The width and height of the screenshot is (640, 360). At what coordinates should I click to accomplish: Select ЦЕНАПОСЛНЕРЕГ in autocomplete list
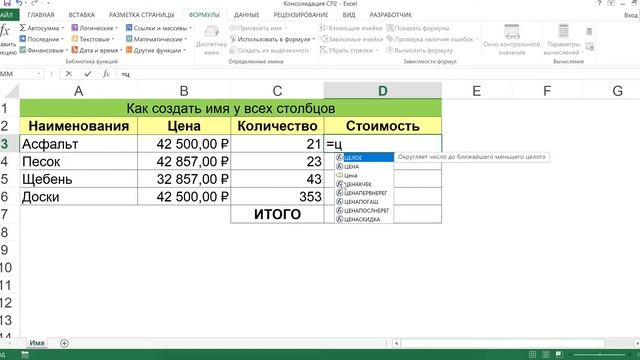pyautogui.click(x=364, y=211)
